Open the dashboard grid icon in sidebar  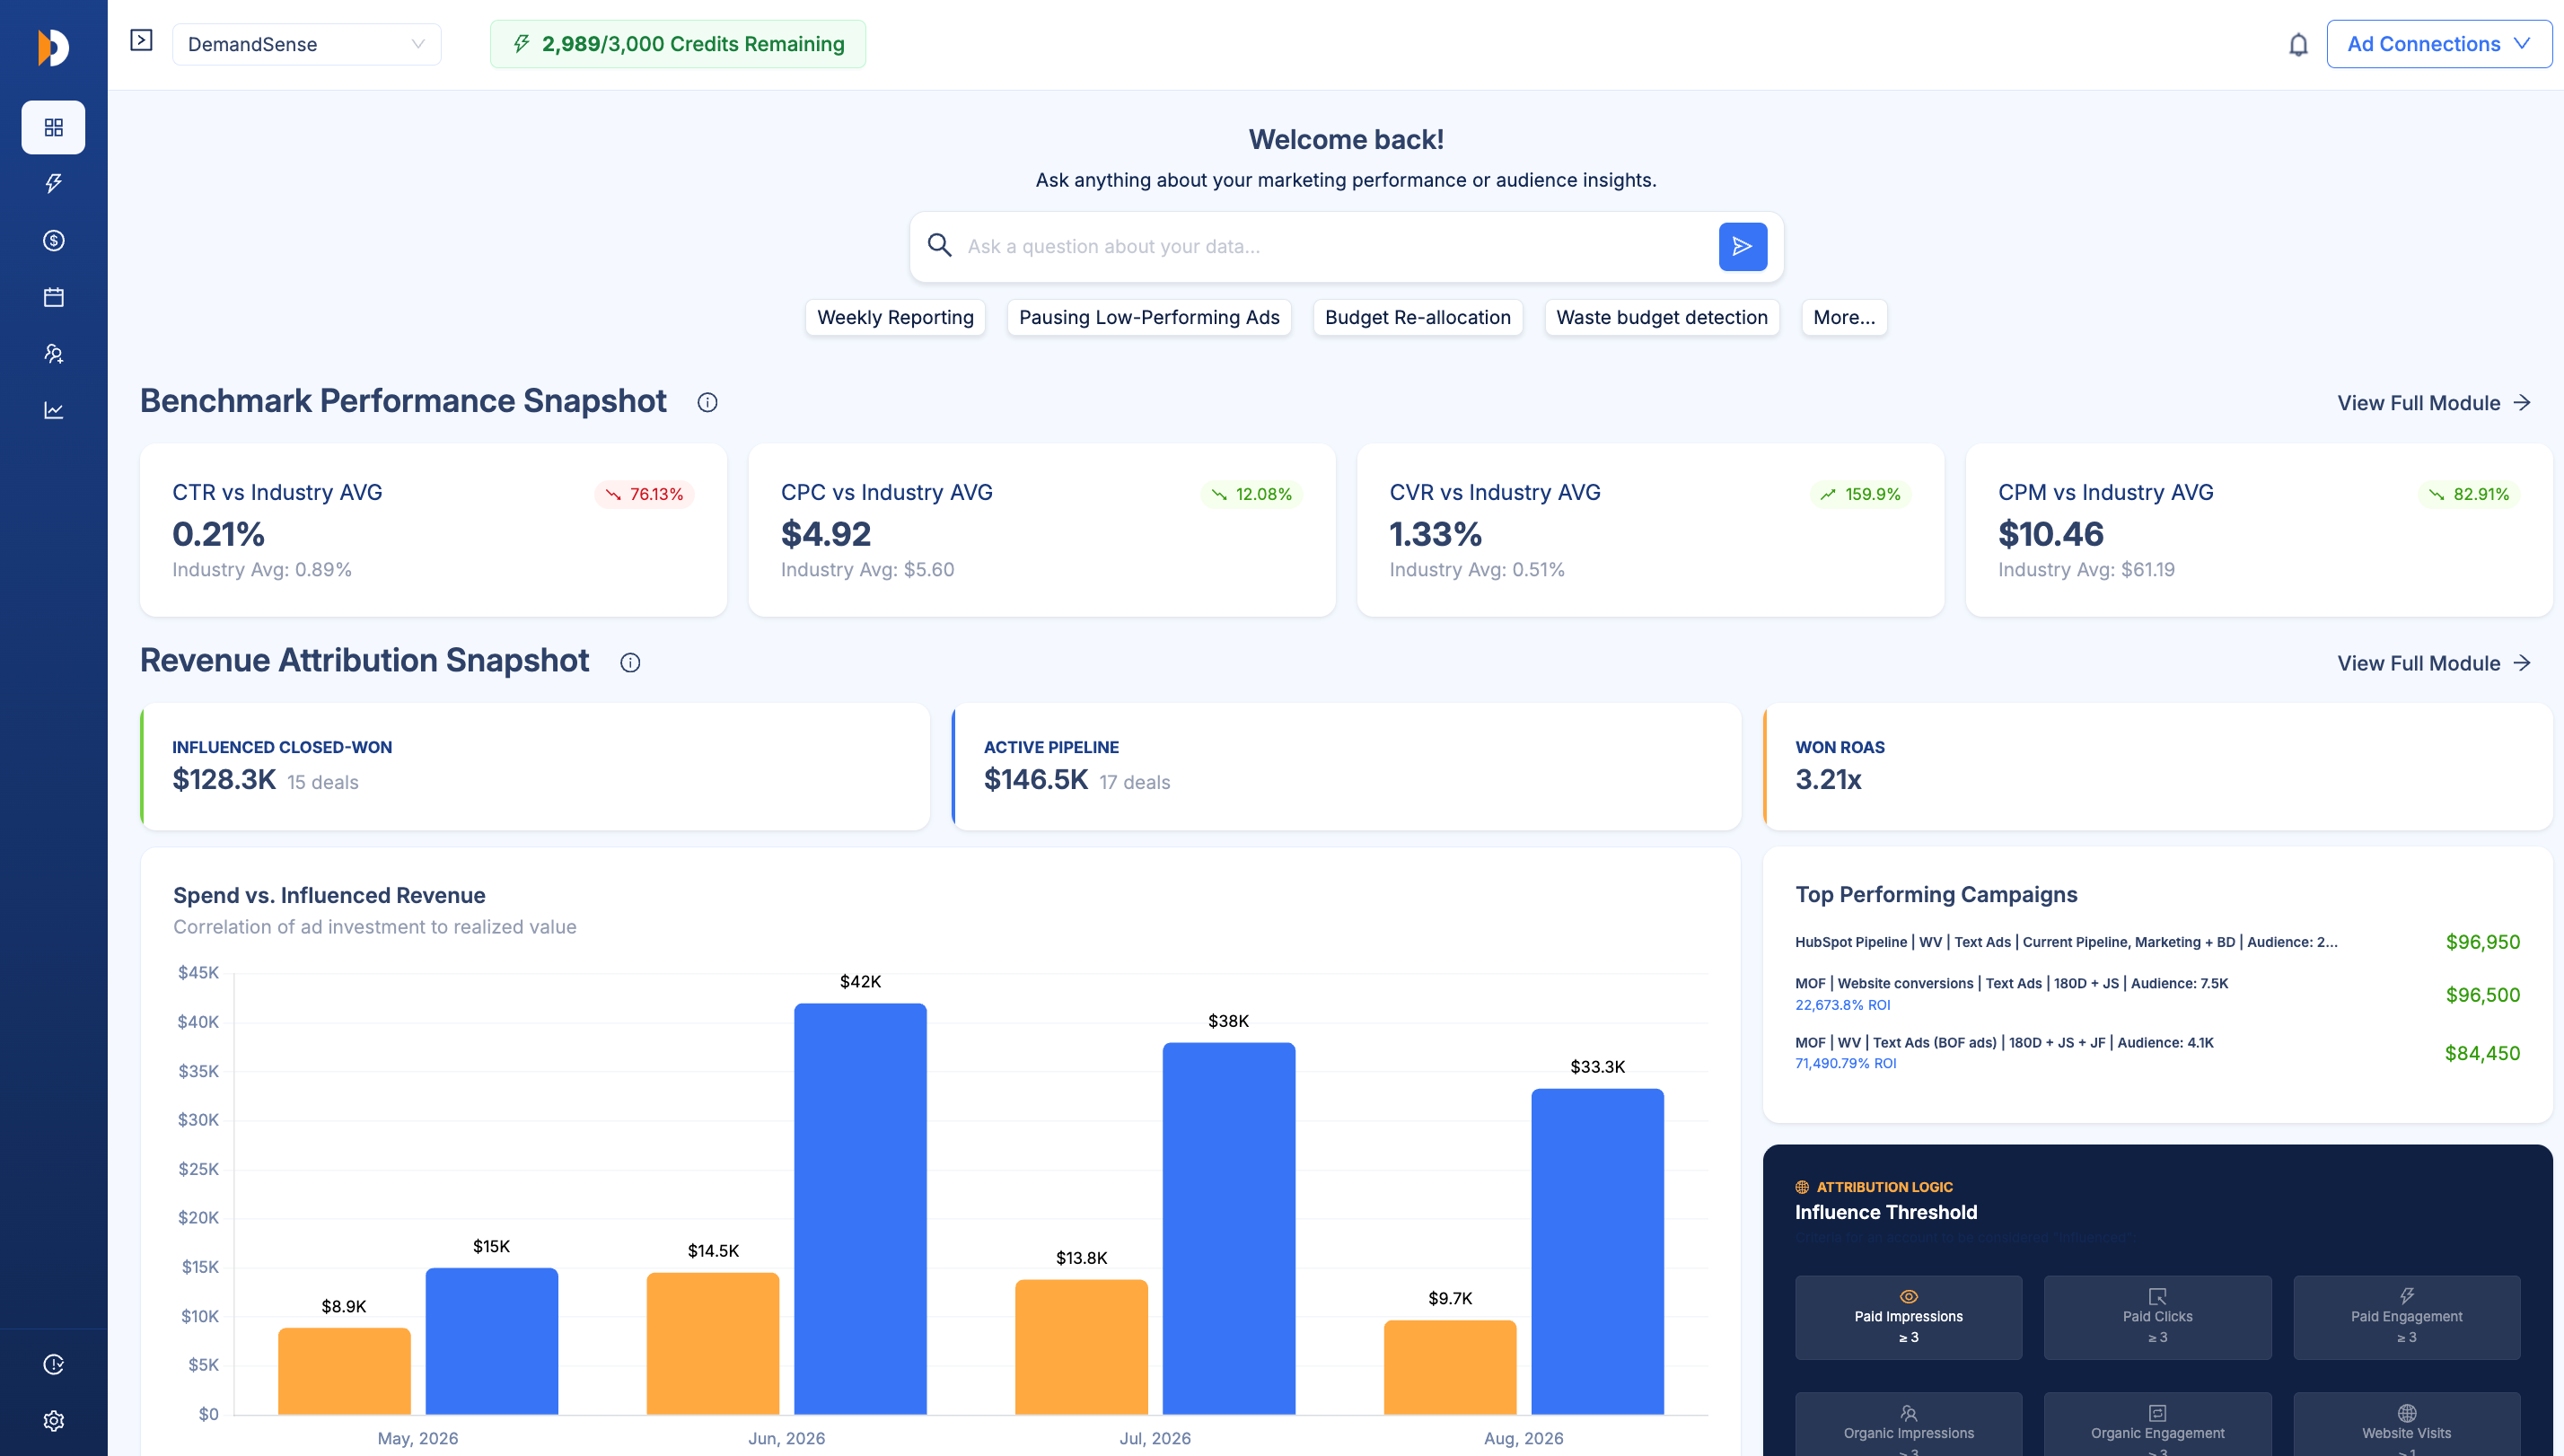coord(53,127)
